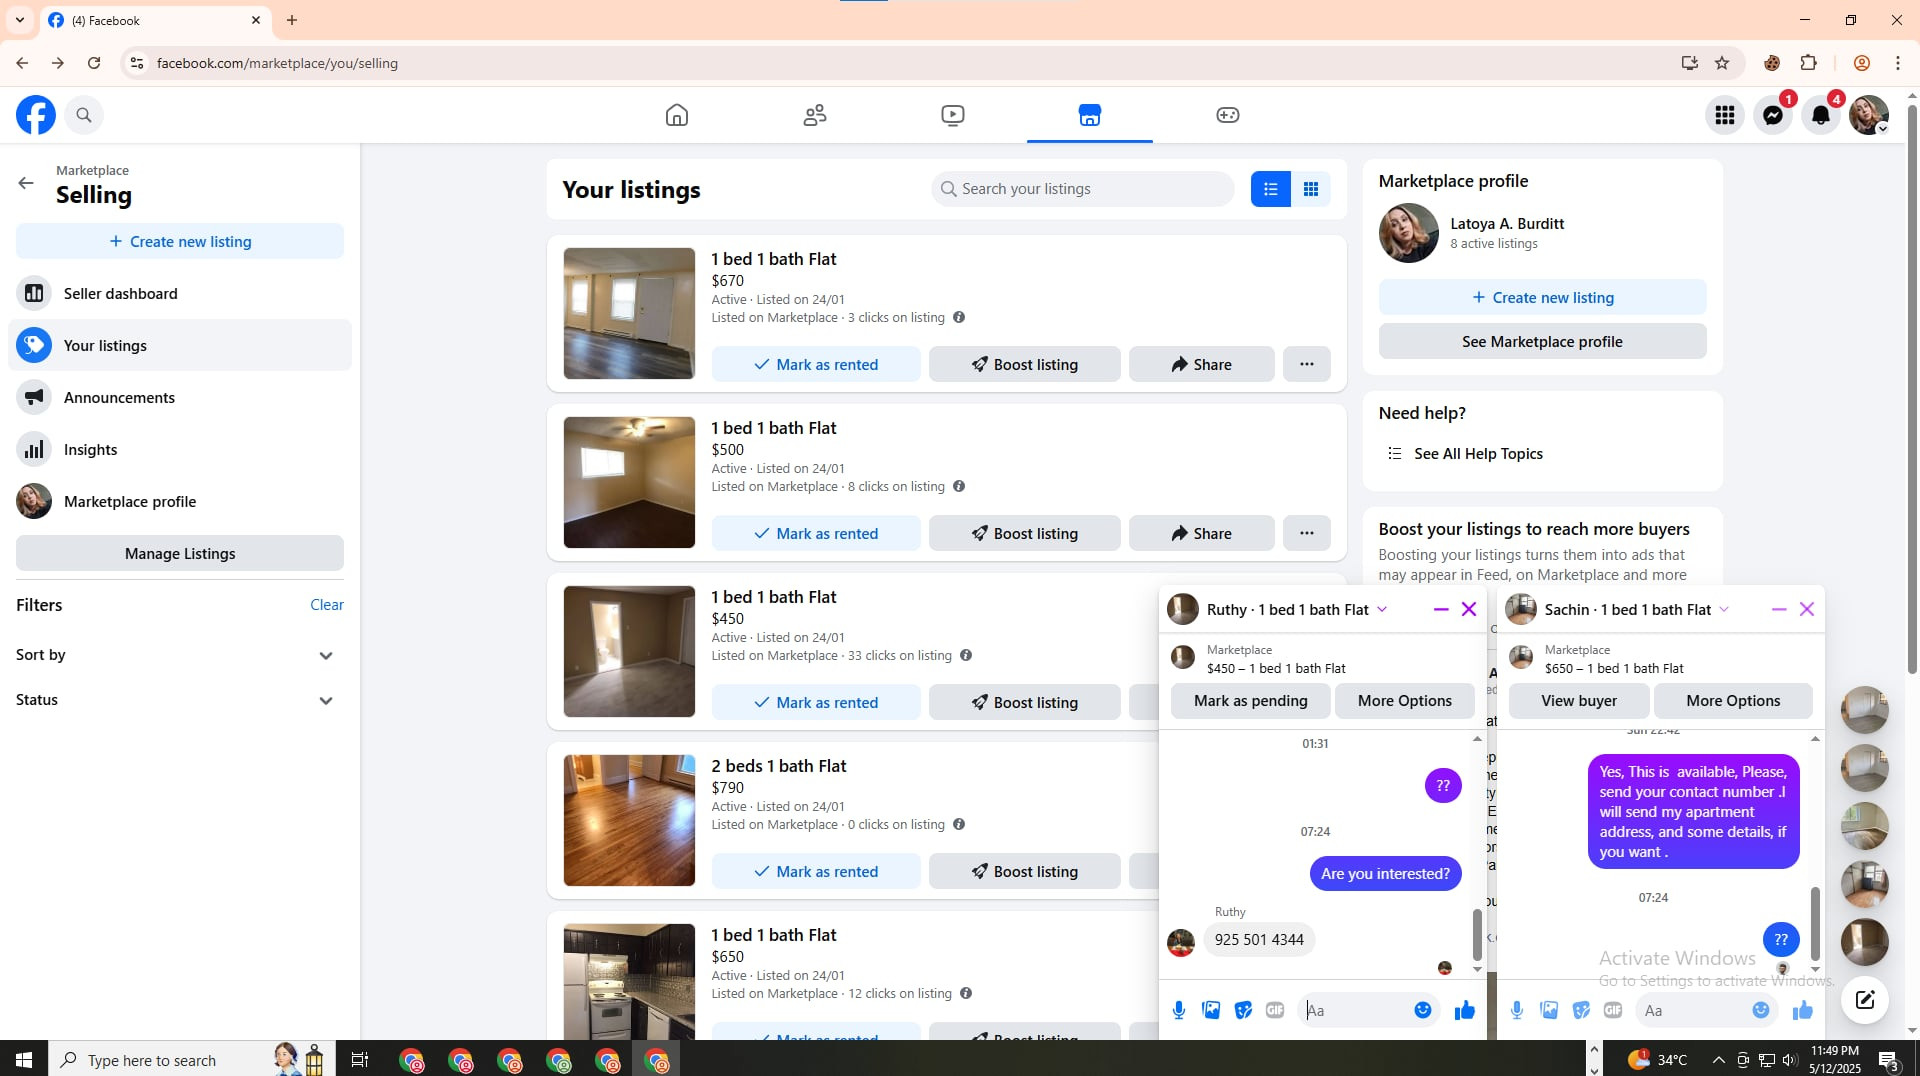The height and width of the screenshot is (1076, 1920).
Task: Click View buyer in Sachin chat
Action: point(1579,701)
